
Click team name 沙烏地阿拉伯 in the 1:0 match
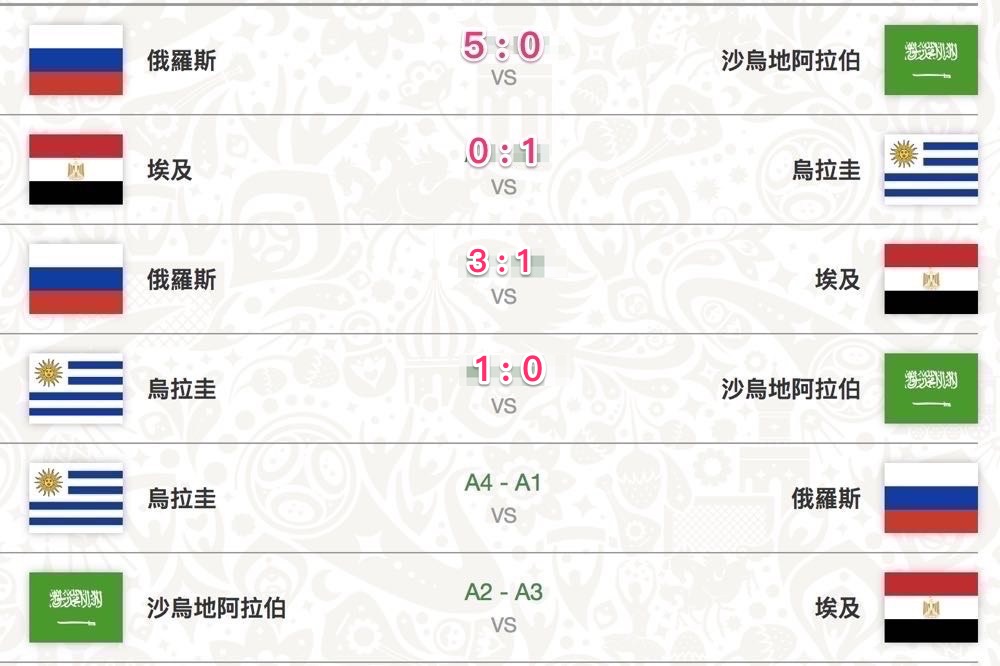tap(790, 388)
